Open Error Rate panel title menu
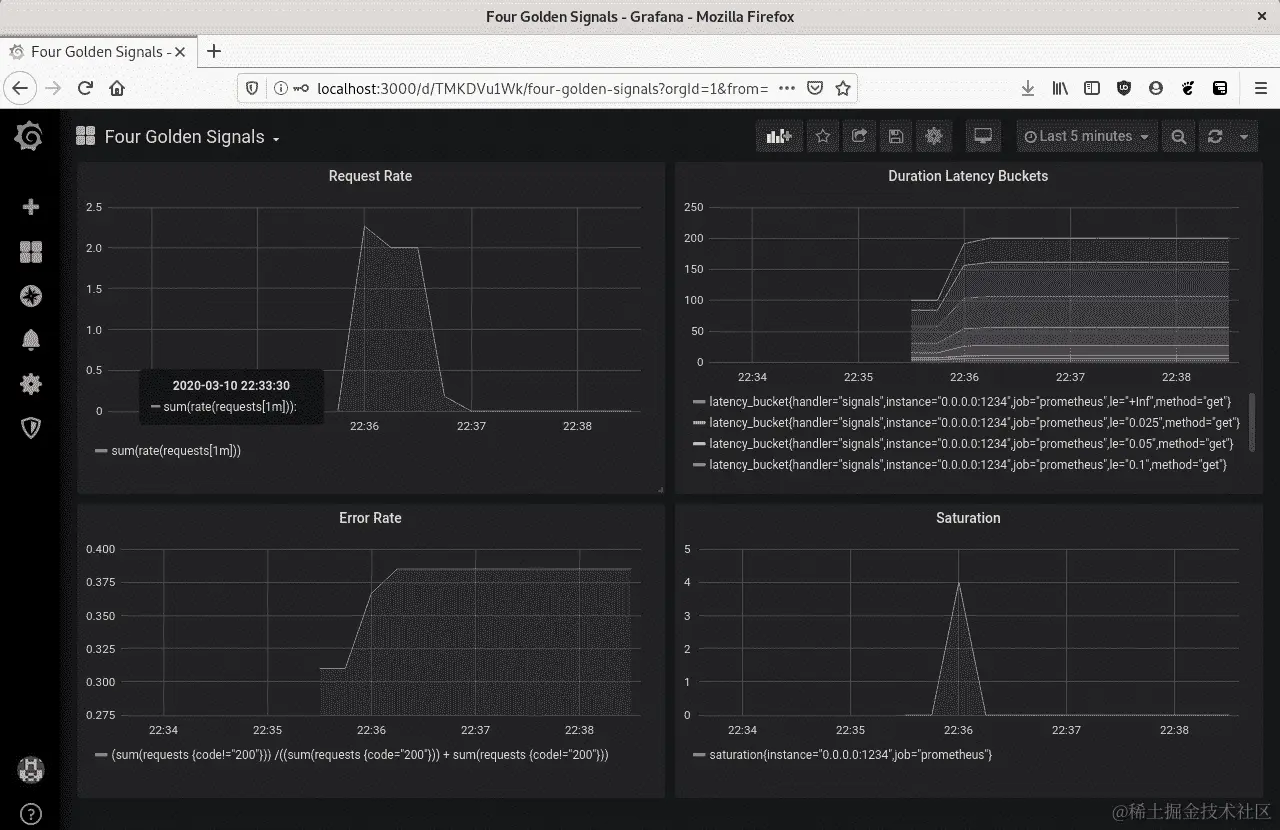The image size is (1280, 830). click(x=370, y=518)
